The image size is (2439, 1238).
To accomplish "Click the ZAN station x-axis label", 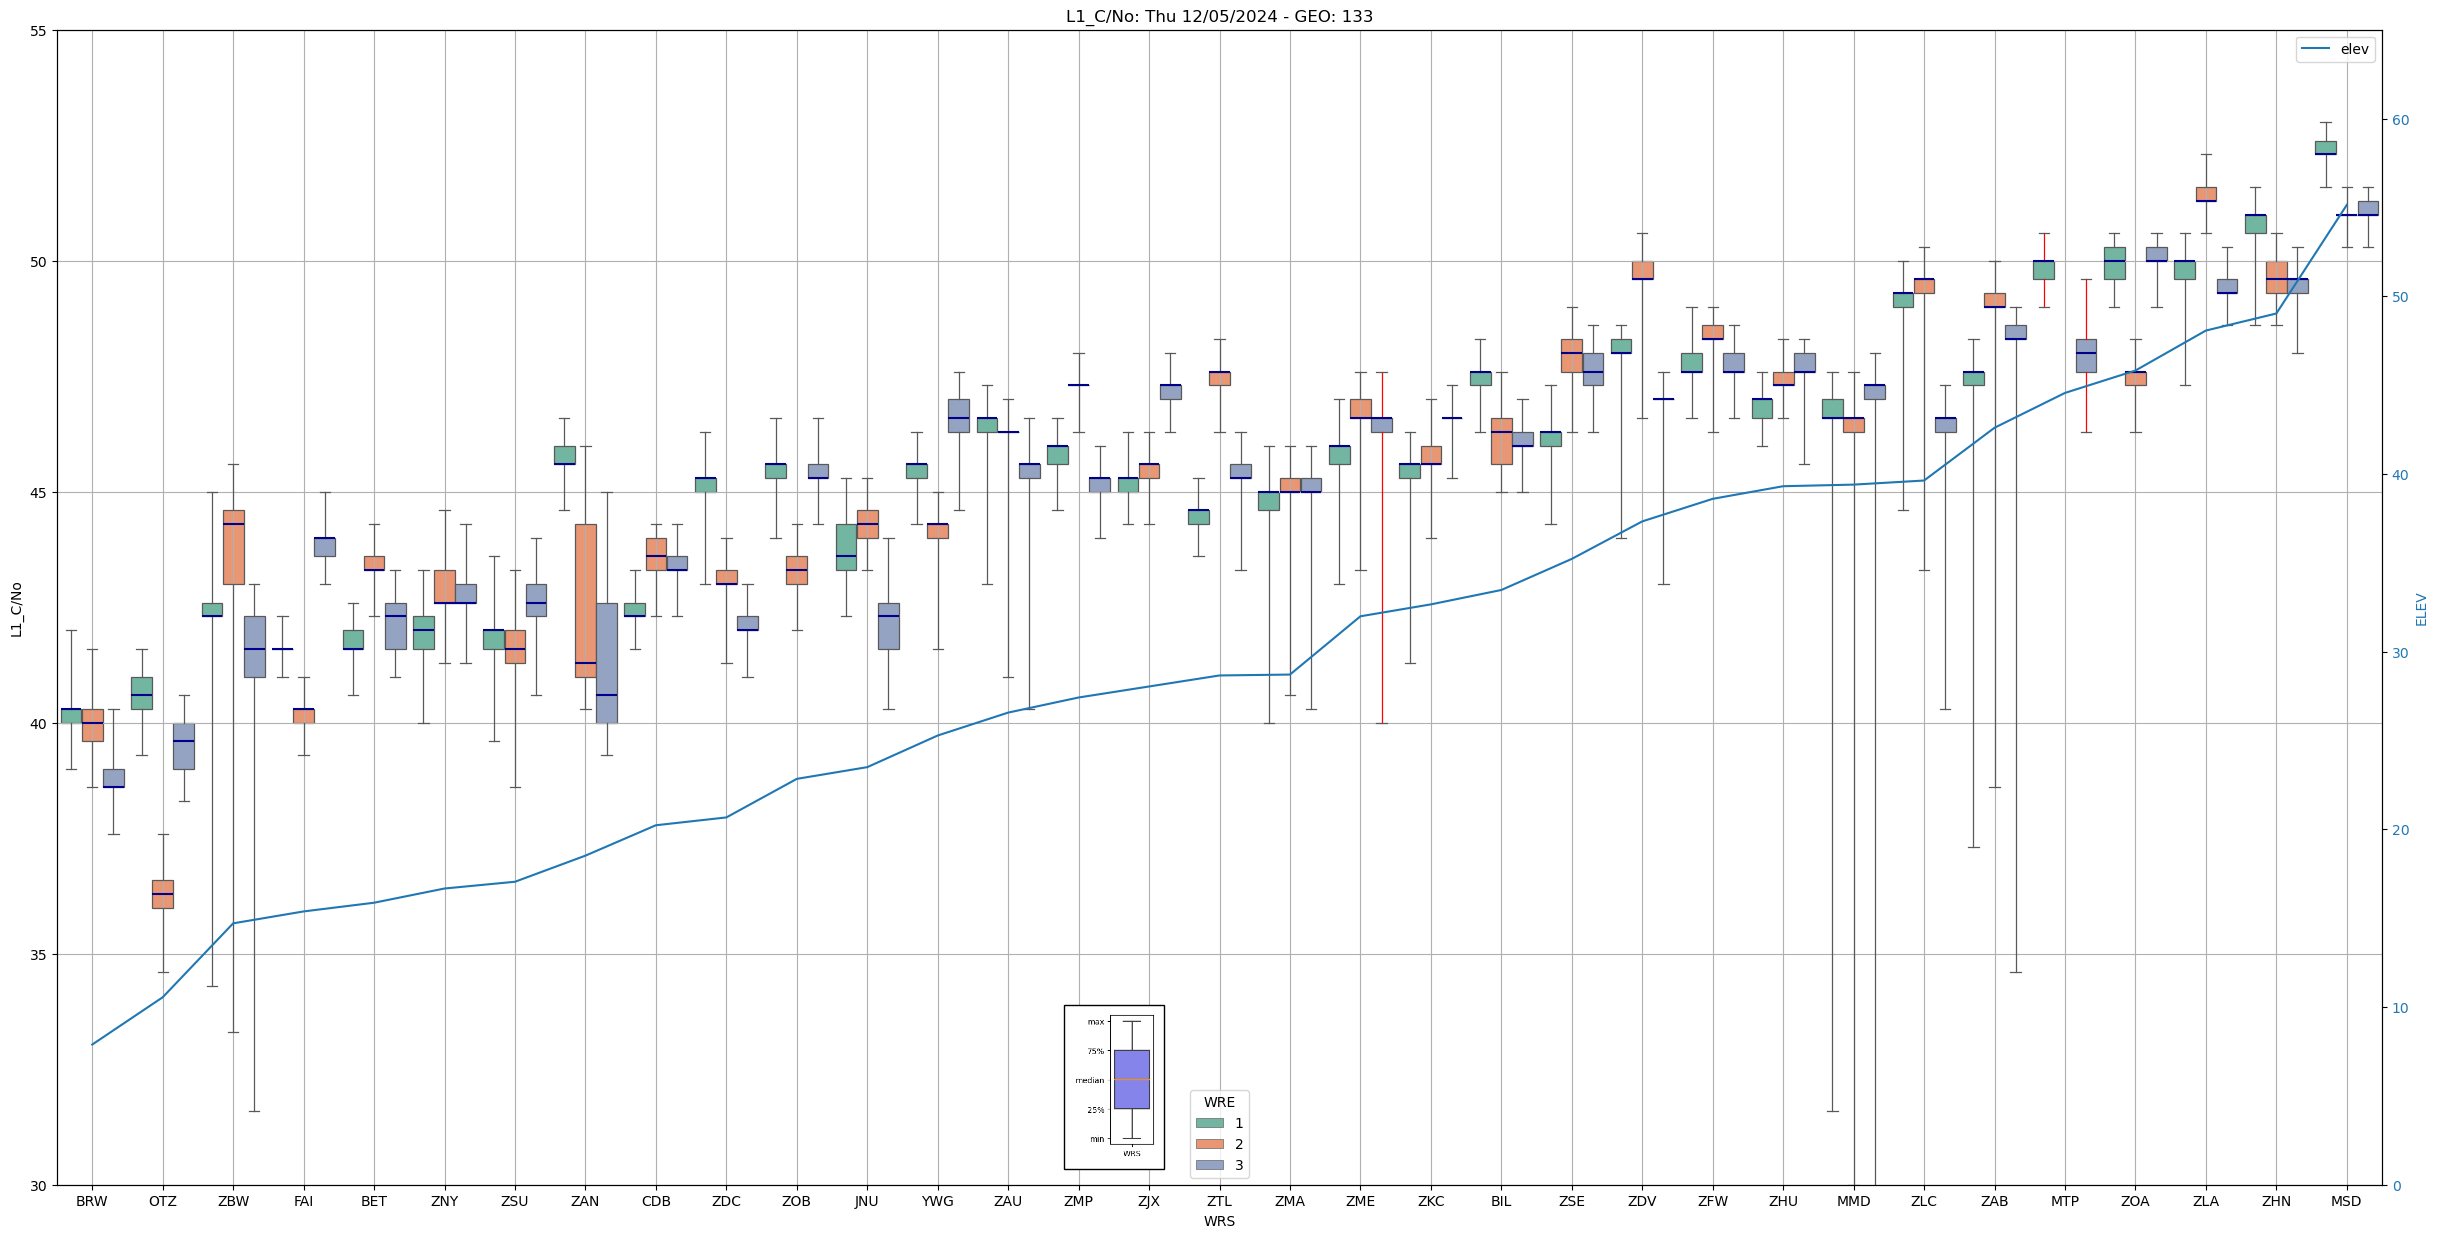I will [585, 1201].
